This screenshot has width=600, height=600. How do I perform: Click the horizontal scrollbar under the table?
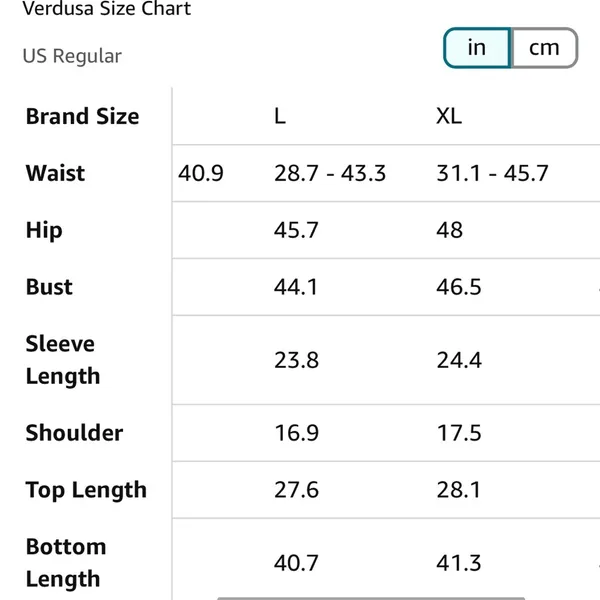(x=371, y=598)
